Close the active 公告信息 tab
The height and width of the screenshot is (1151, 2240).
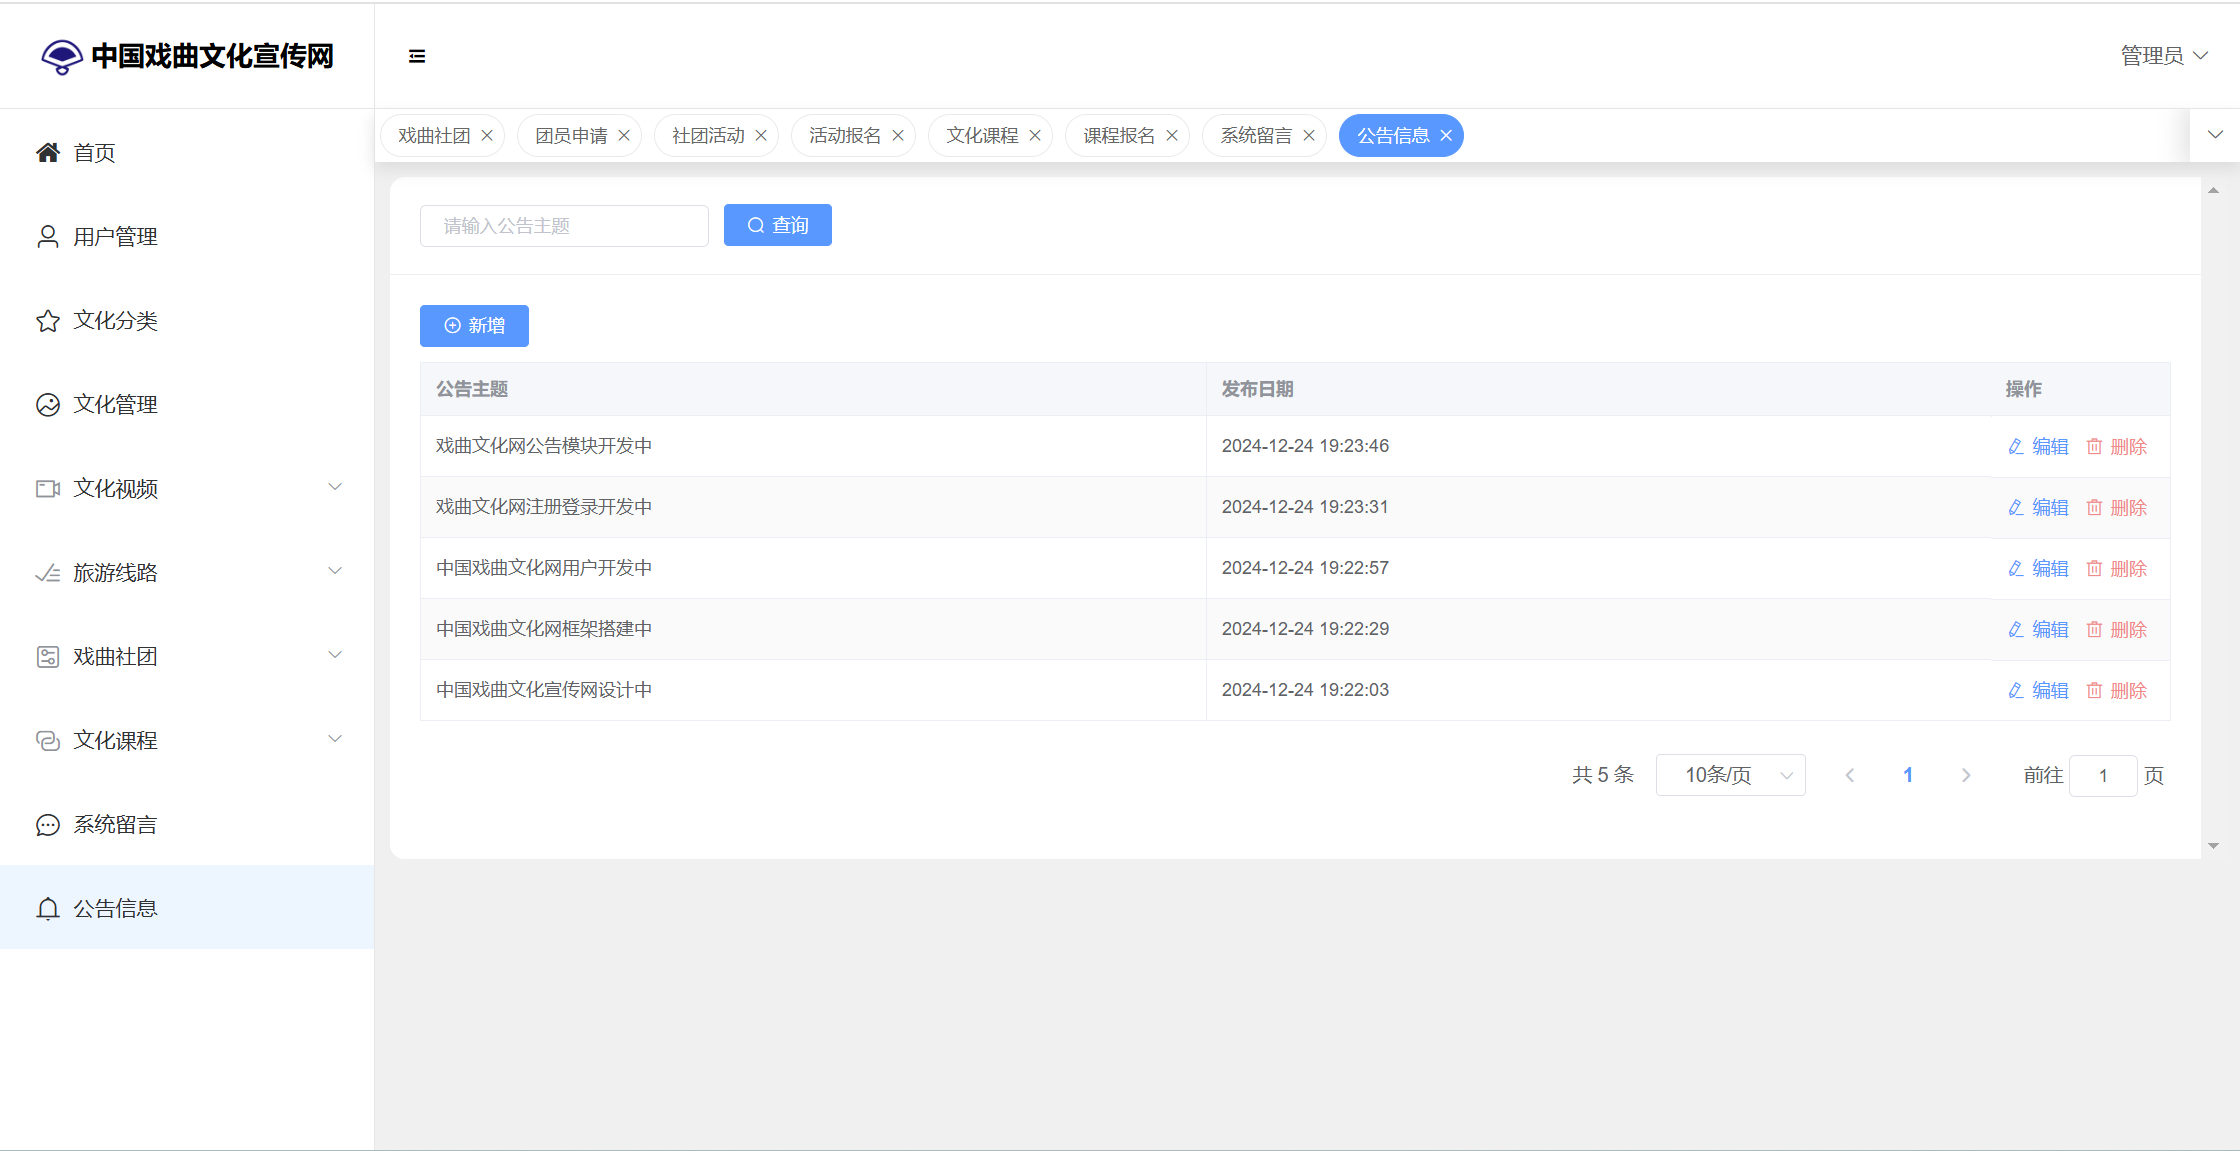click(1446, 135)
